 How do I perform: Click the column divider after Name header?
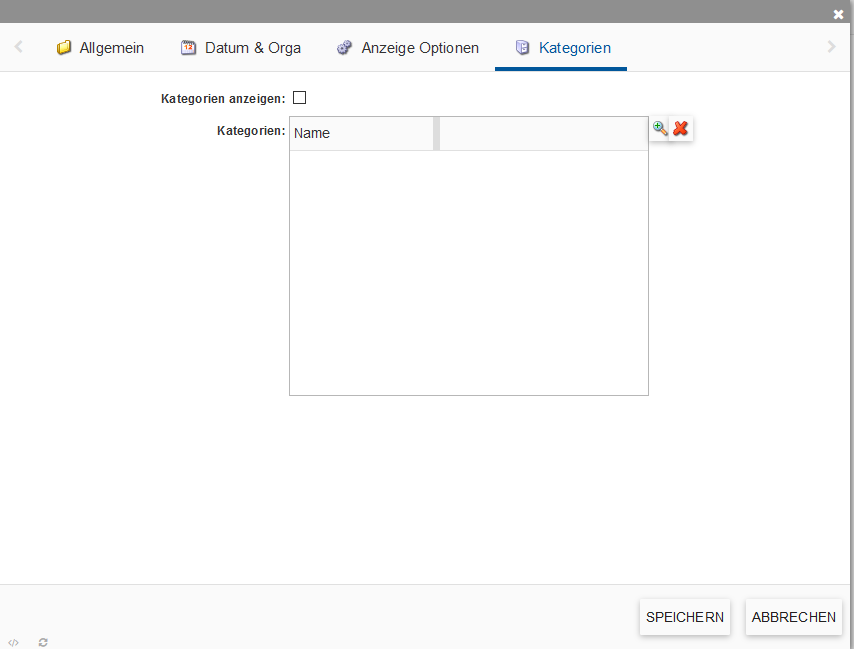pyautogui.click(x=436, y=133)
